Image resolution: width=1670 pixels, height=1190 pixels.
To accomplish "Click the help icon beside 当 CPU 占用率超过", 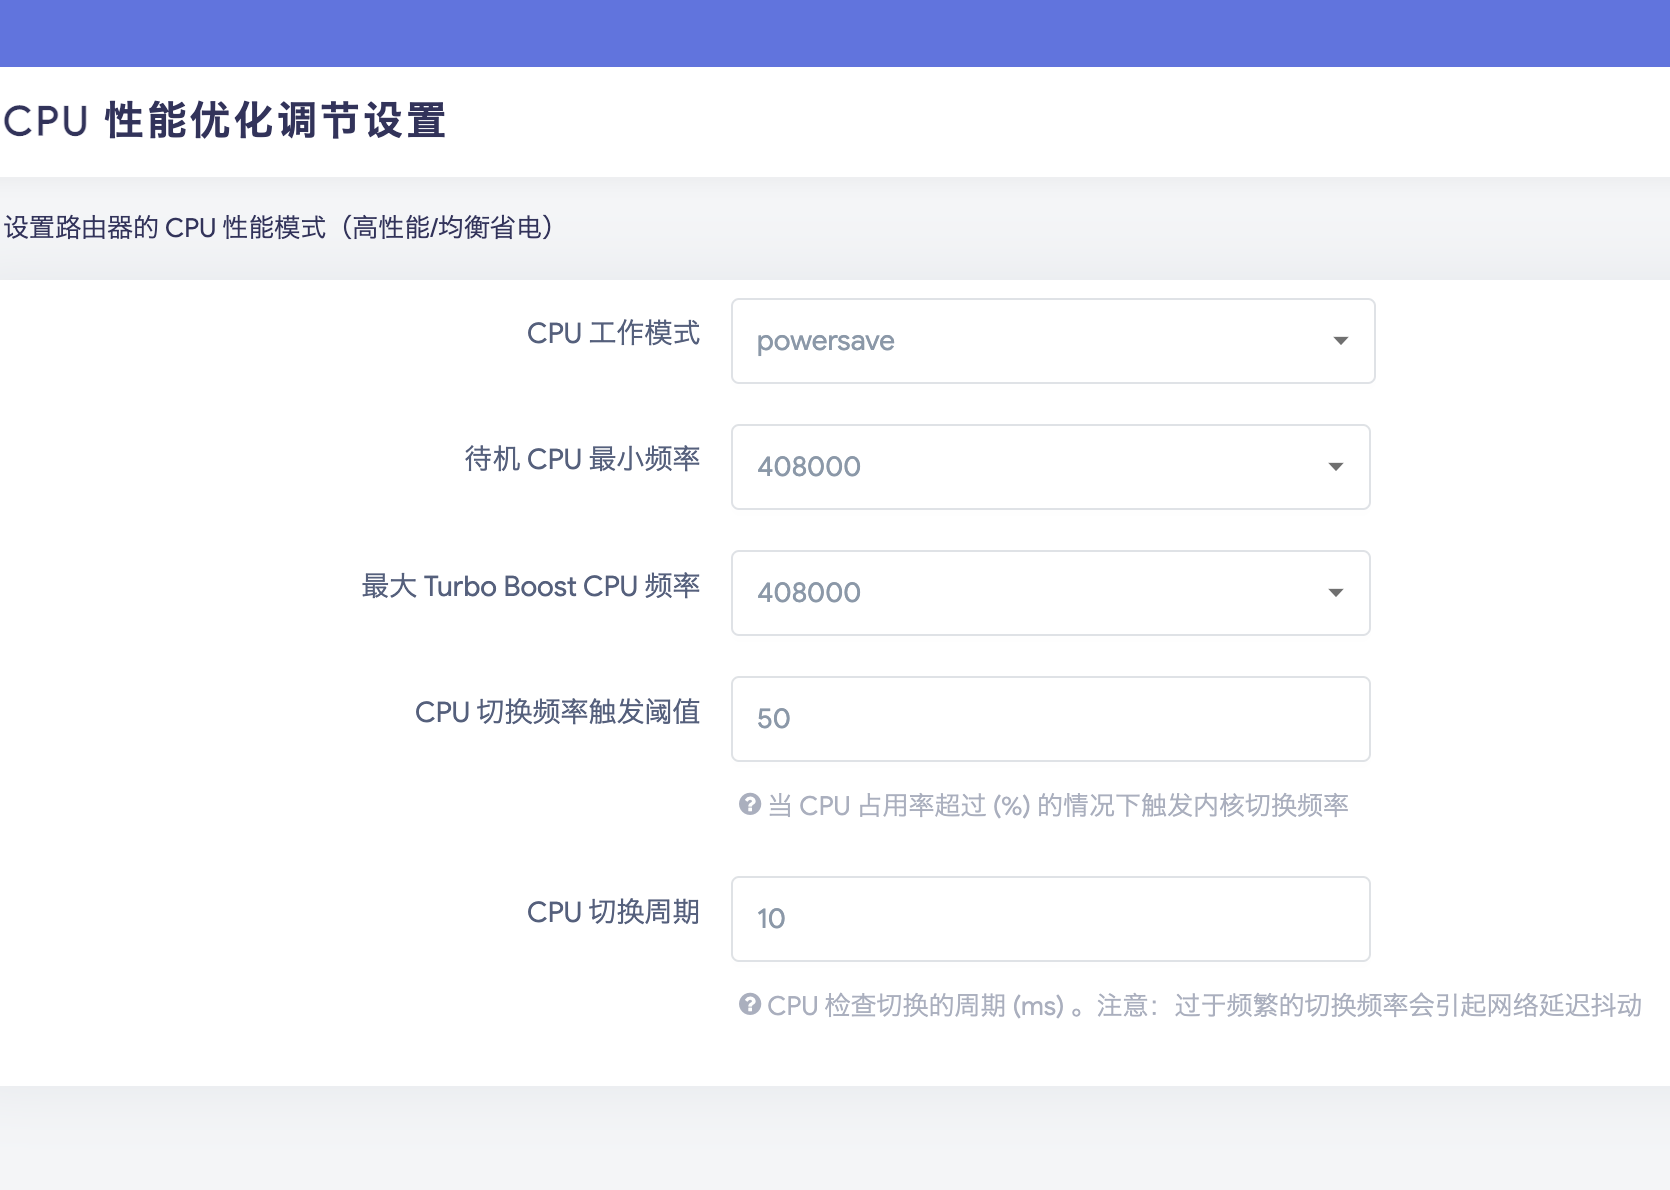I will (x=750, y=804).
